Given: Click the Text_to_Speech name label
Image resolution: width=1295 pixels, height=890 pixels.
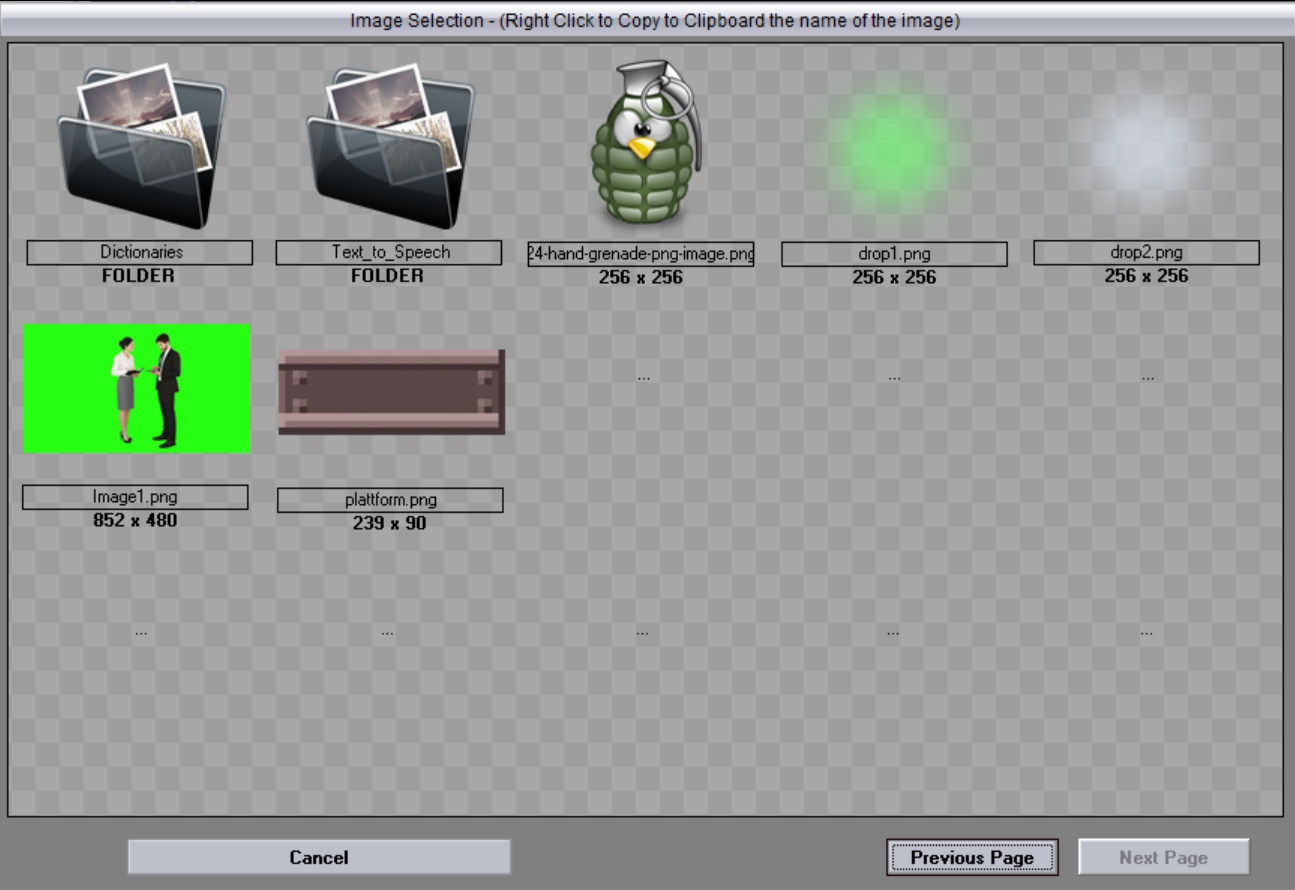Looking at the screenshot, I should click(x=389, y=252).
